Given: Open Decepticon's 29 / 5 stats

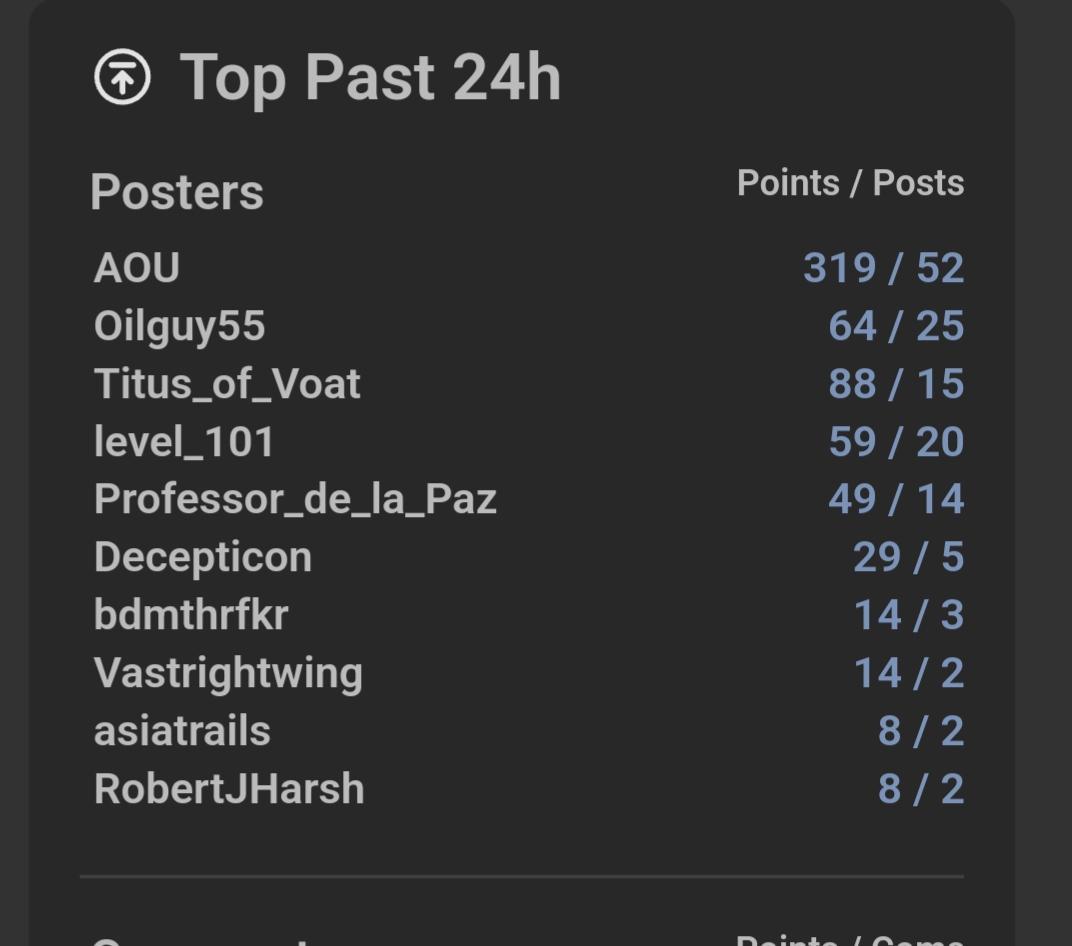Looking at the screenshot, I should point(908,557).
